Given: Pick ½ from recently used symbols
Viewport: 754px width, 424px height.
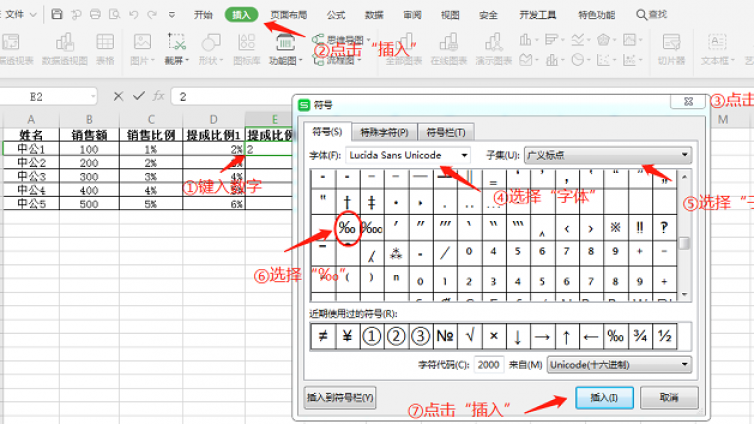Looking at the screenshot, I should [x=665, y=336].
